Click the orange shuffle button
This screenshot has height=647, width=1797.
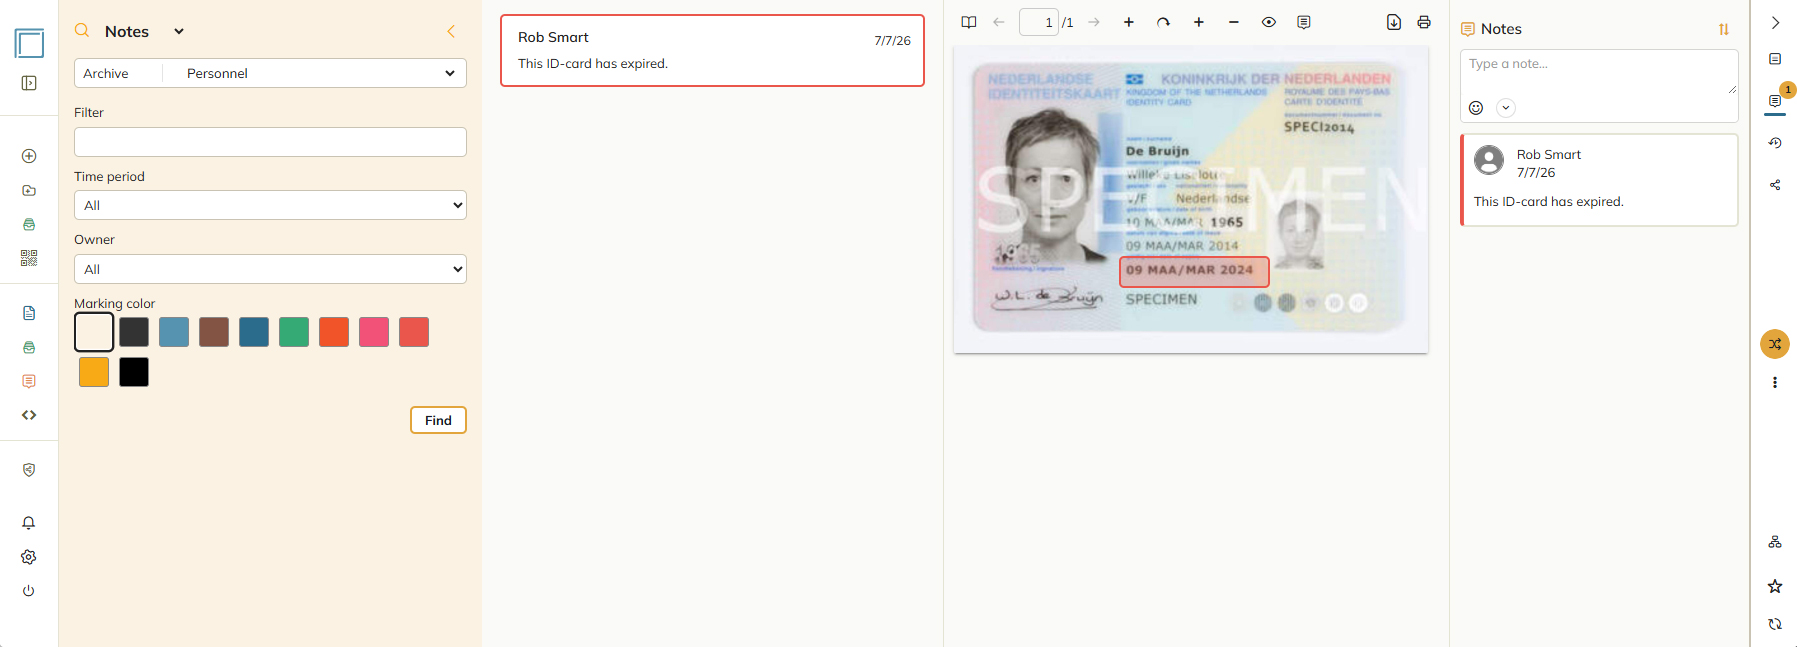(x=1775, y=344)
